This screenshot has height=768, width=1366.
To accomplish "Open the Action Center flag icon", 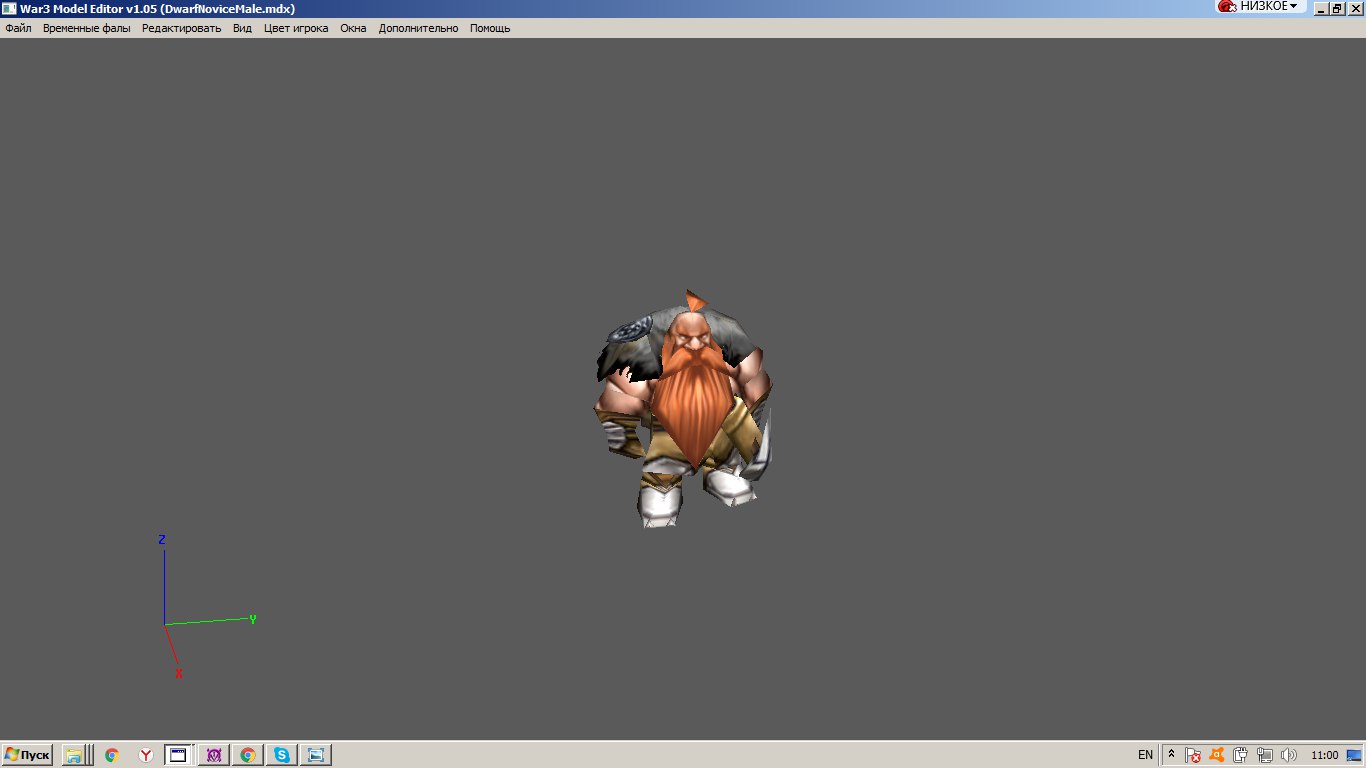I will pos(1193,755).
